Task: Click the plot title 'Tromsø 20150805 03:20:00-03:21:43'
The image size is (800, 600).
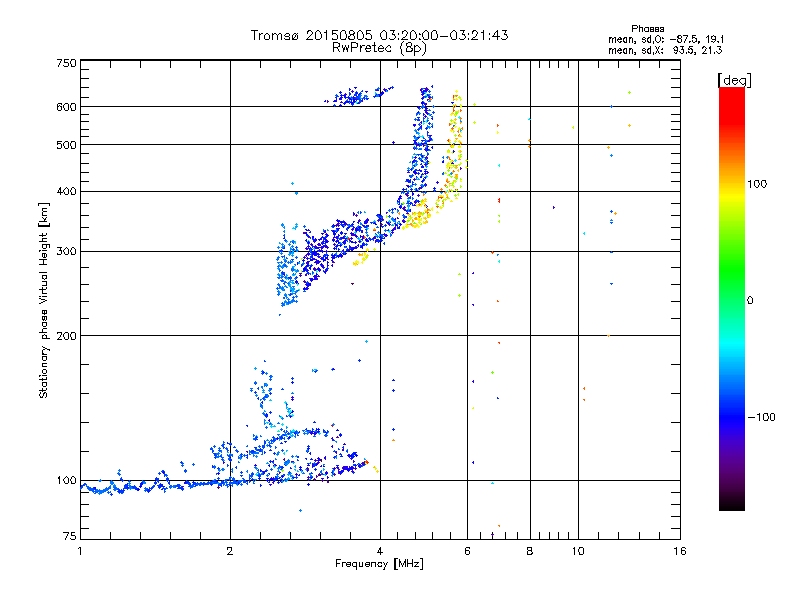Action: (379, 35)
